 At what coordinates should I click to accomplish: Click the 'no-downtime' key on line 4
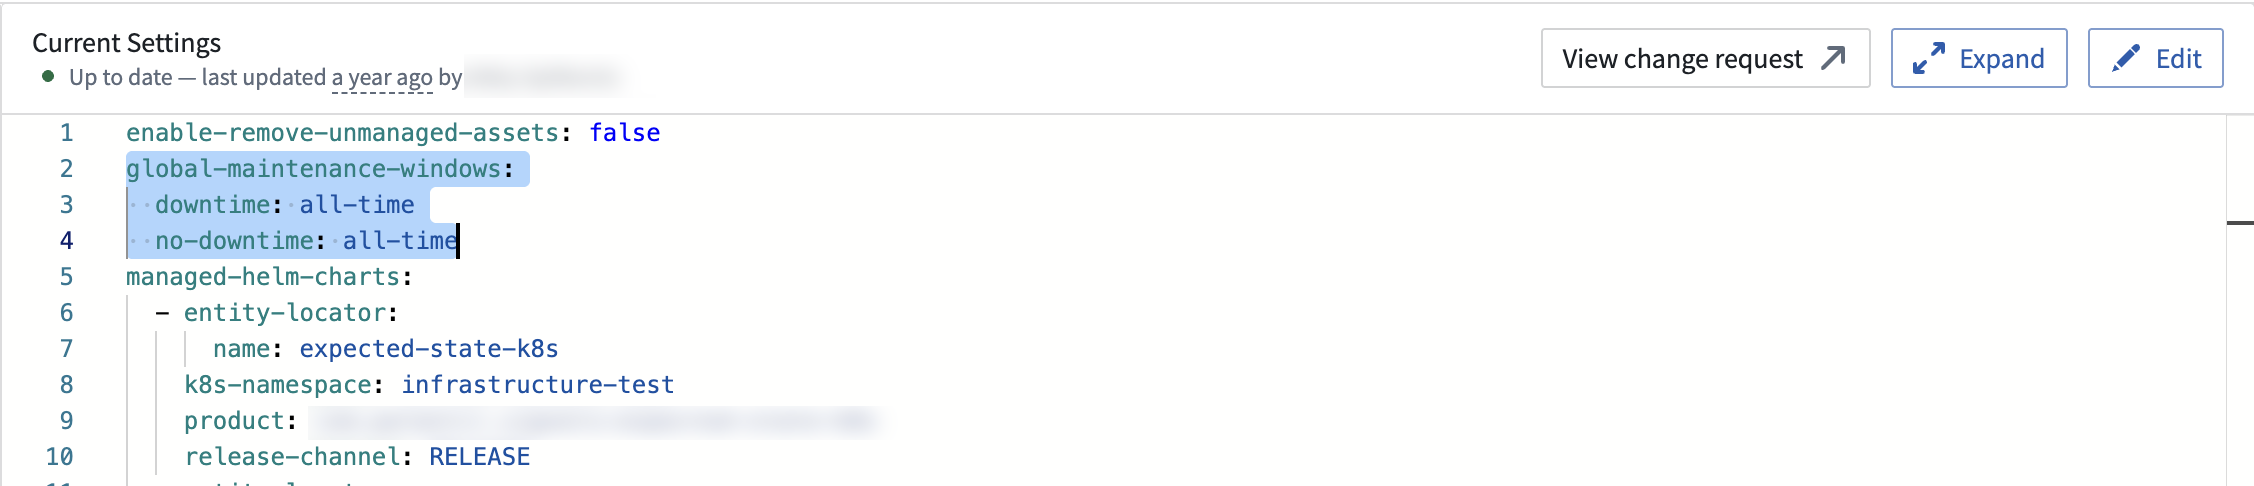point(234,241)
